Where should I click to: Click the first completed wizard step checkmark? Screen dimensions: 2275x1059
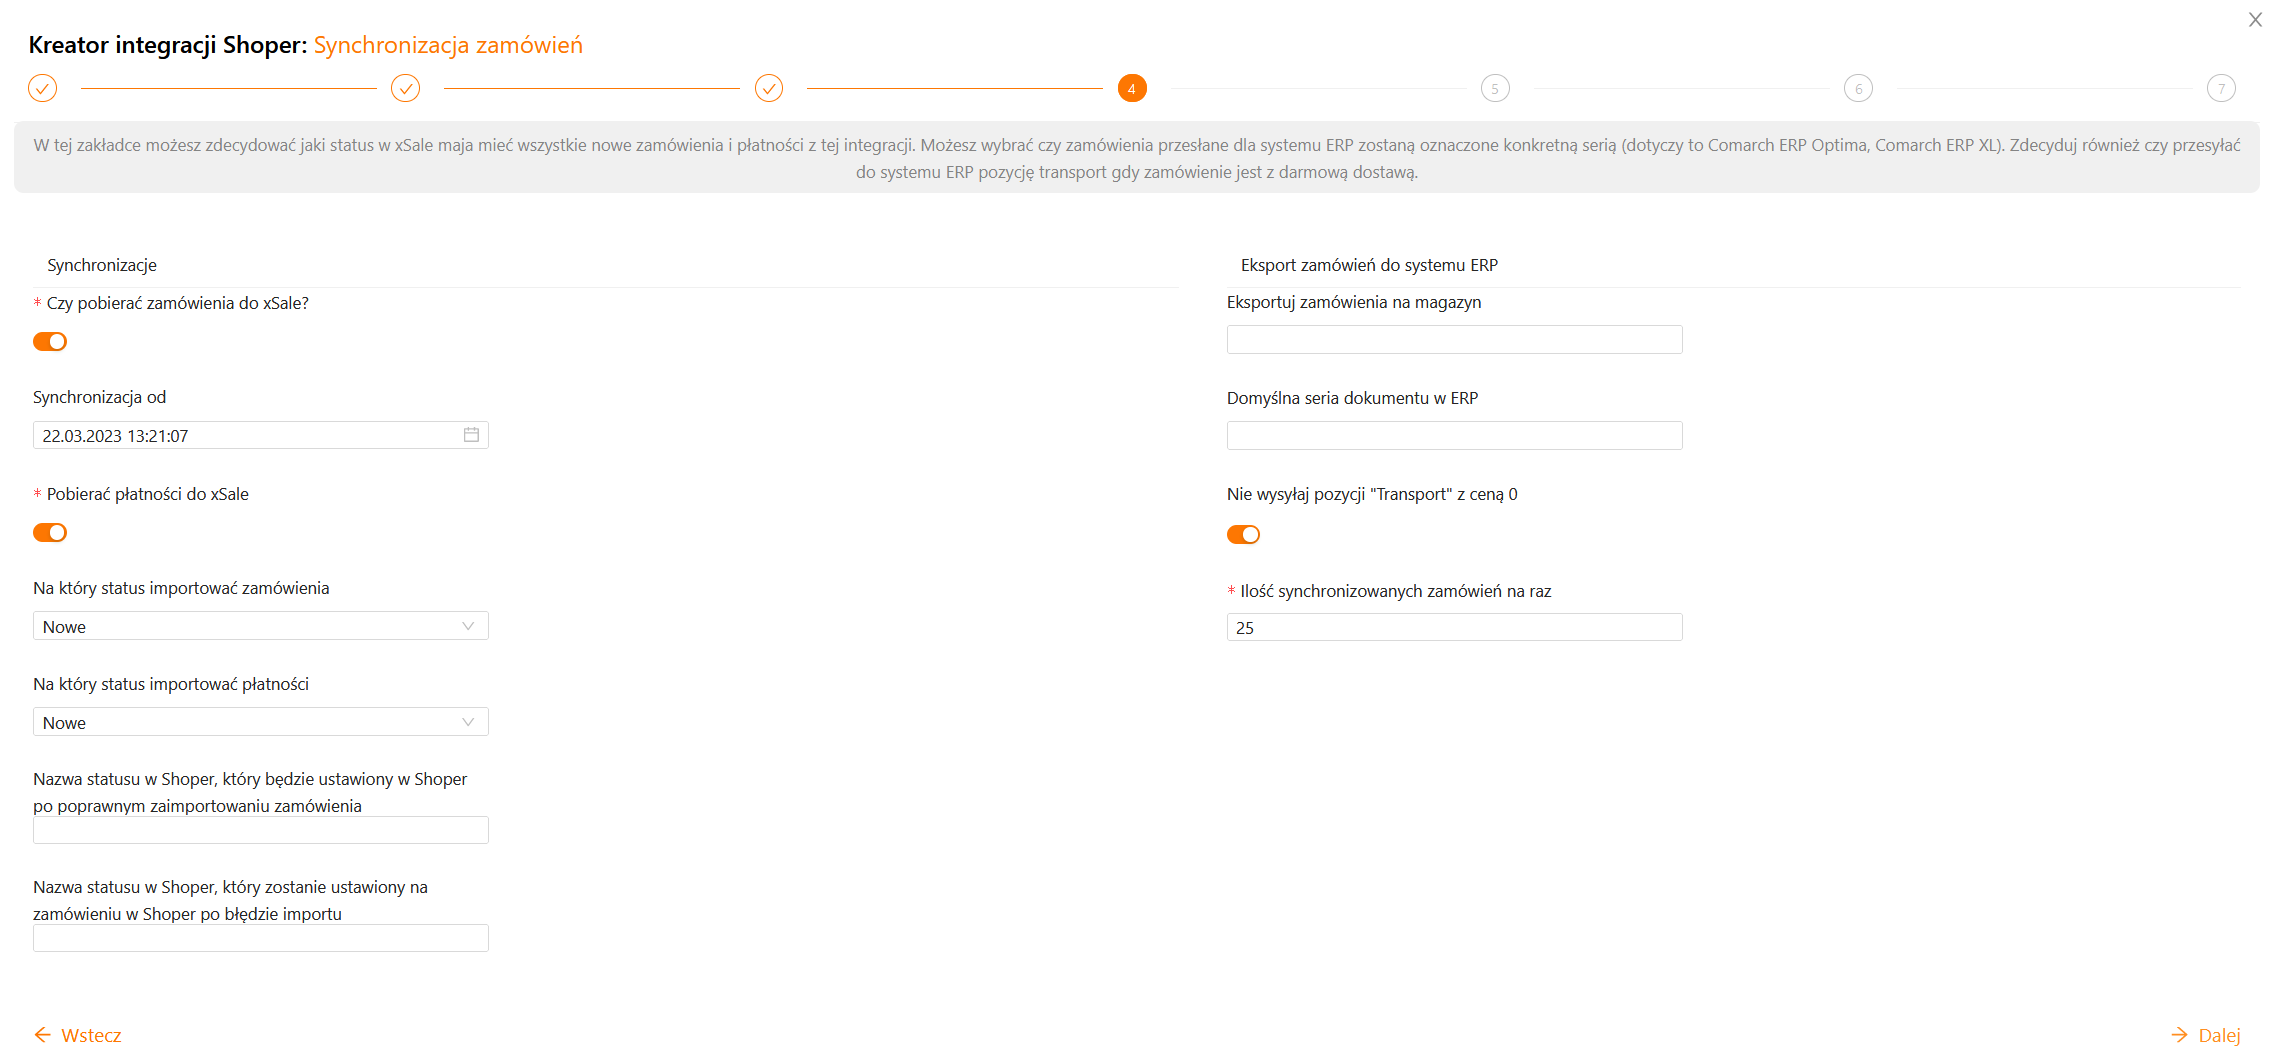click(42, 88)
